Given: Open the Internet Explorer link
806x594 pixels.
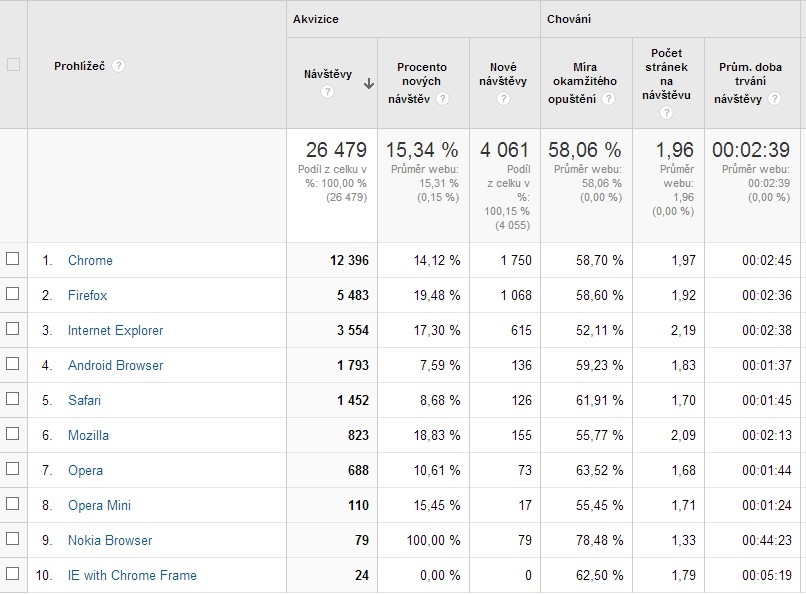Looking at the screenshot, I should tap(115, 330).
